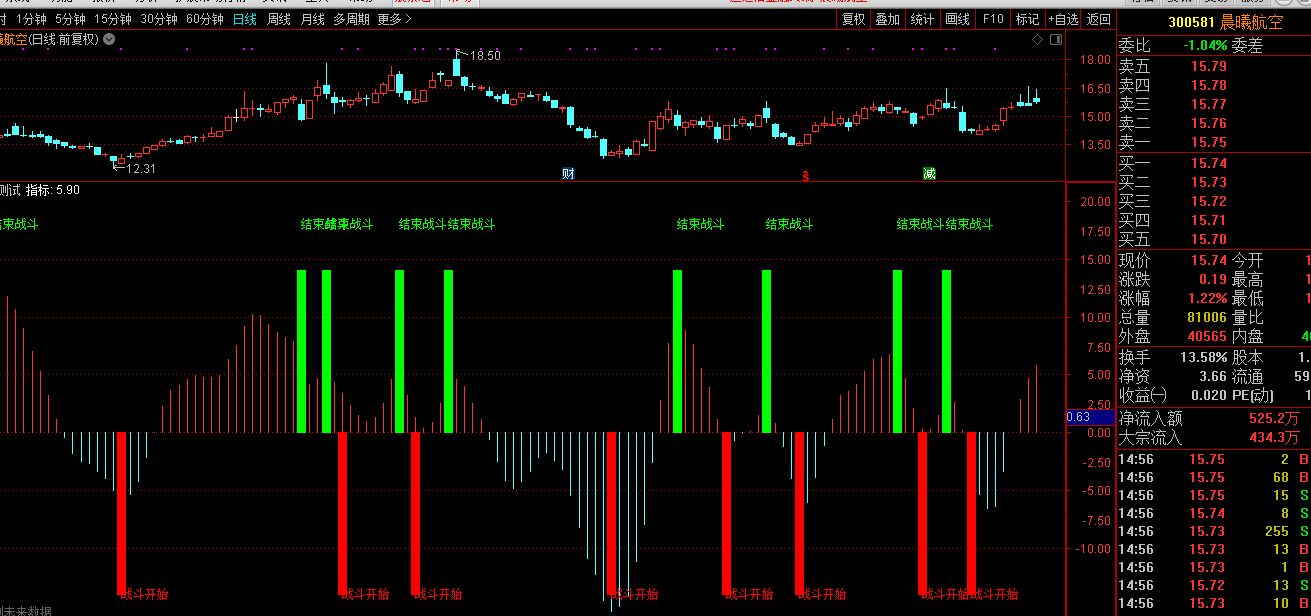The height and width of the screenshot is (616, 1311).
Task: Select the 多周期 multi-period view
Action: (x=351, y=19)
